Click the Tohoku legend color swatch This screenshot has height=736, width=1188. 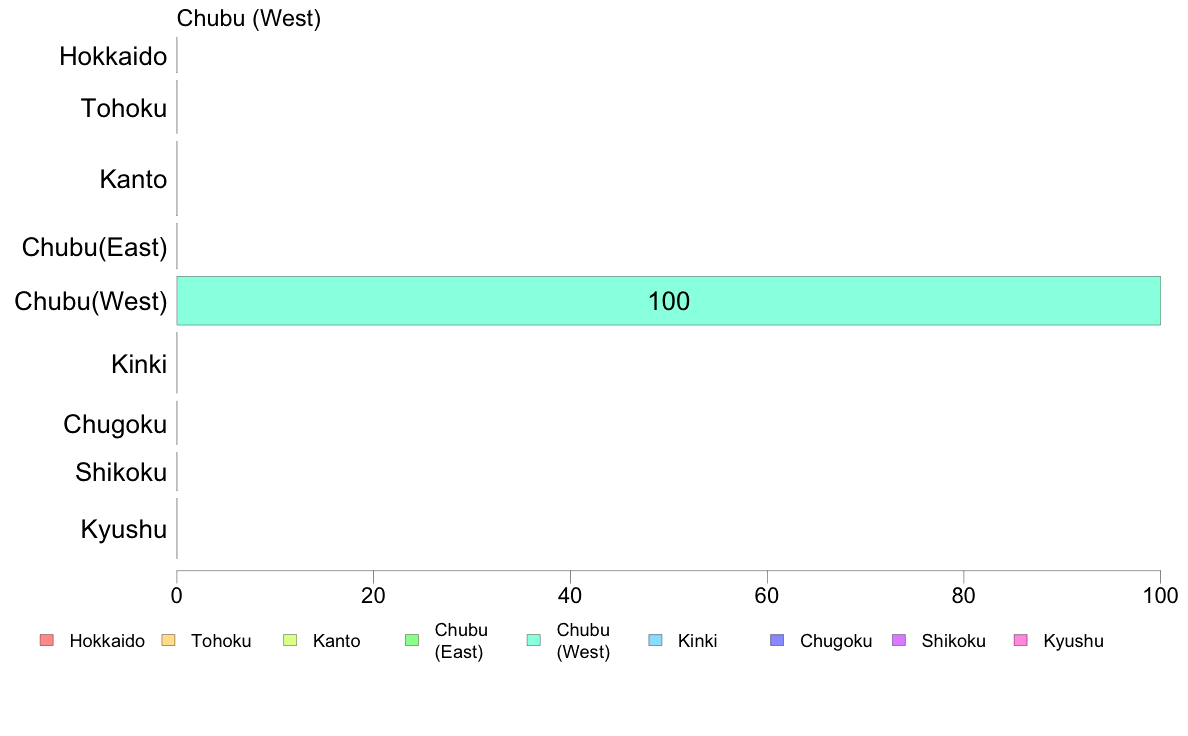[x=168, y=640]
